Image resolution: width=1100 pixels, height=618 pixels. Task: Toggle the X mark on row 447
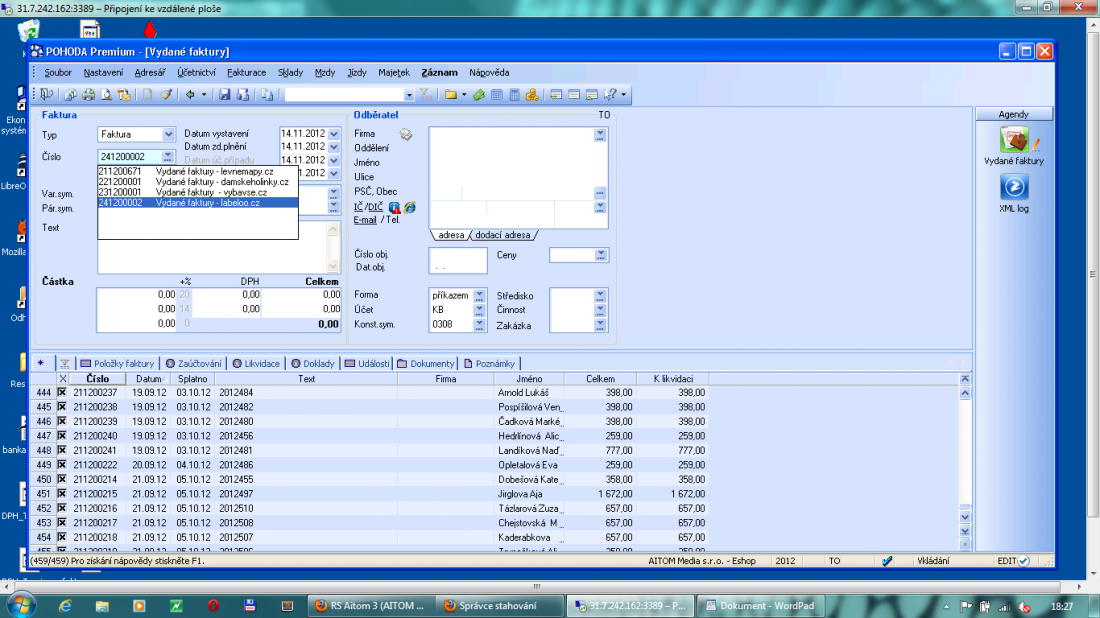point(62,436)
